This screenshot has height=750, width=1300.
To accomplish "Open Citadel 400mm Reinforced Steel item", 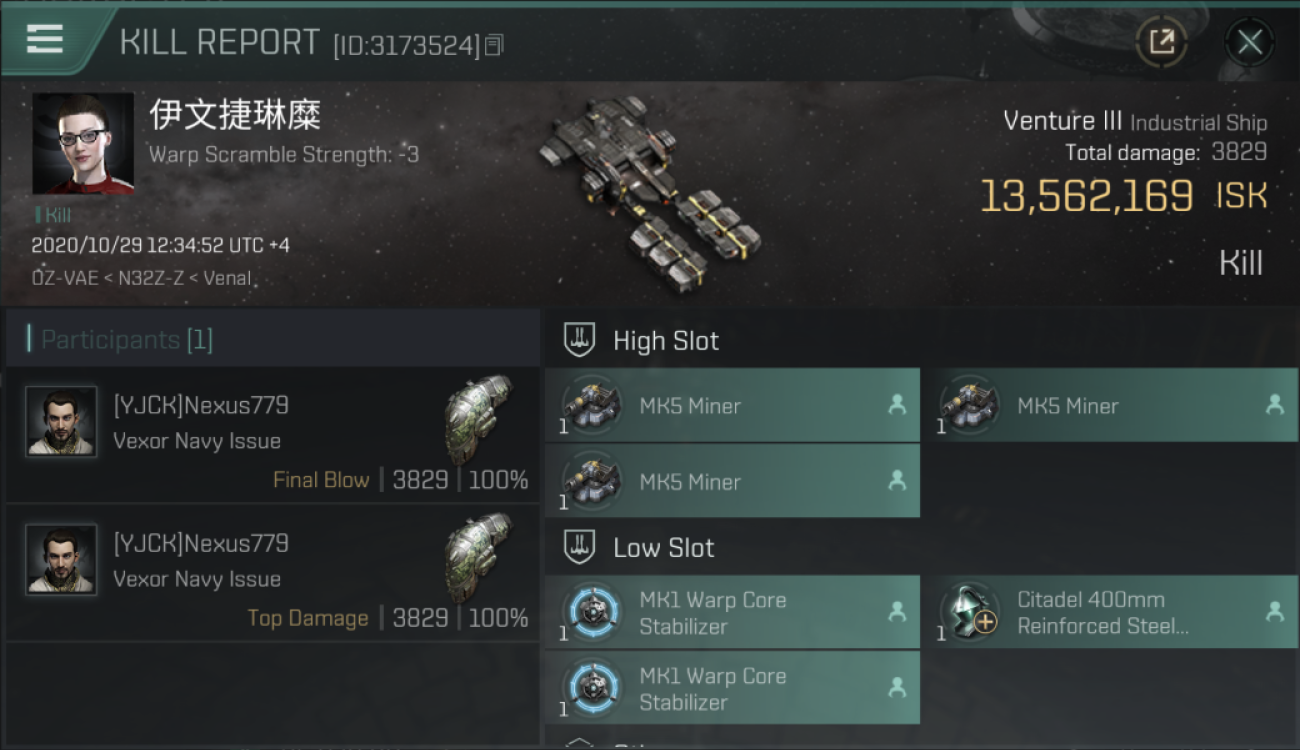I will click(x=1111, y=612).
